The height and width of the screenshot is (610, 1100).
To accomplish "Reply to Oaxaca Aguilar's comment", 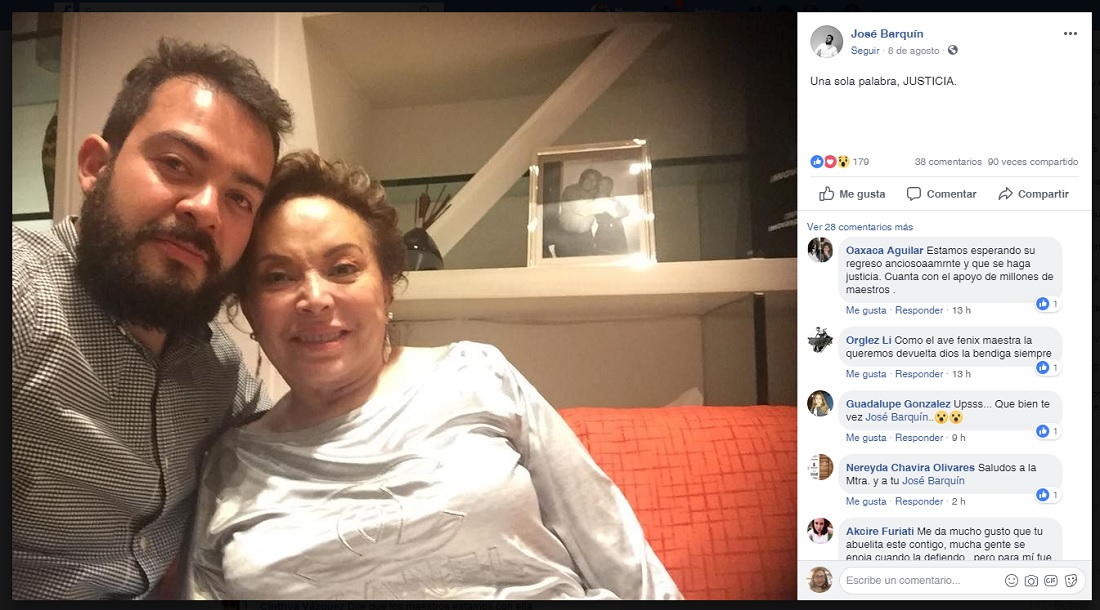I will [x=918, y=311].
